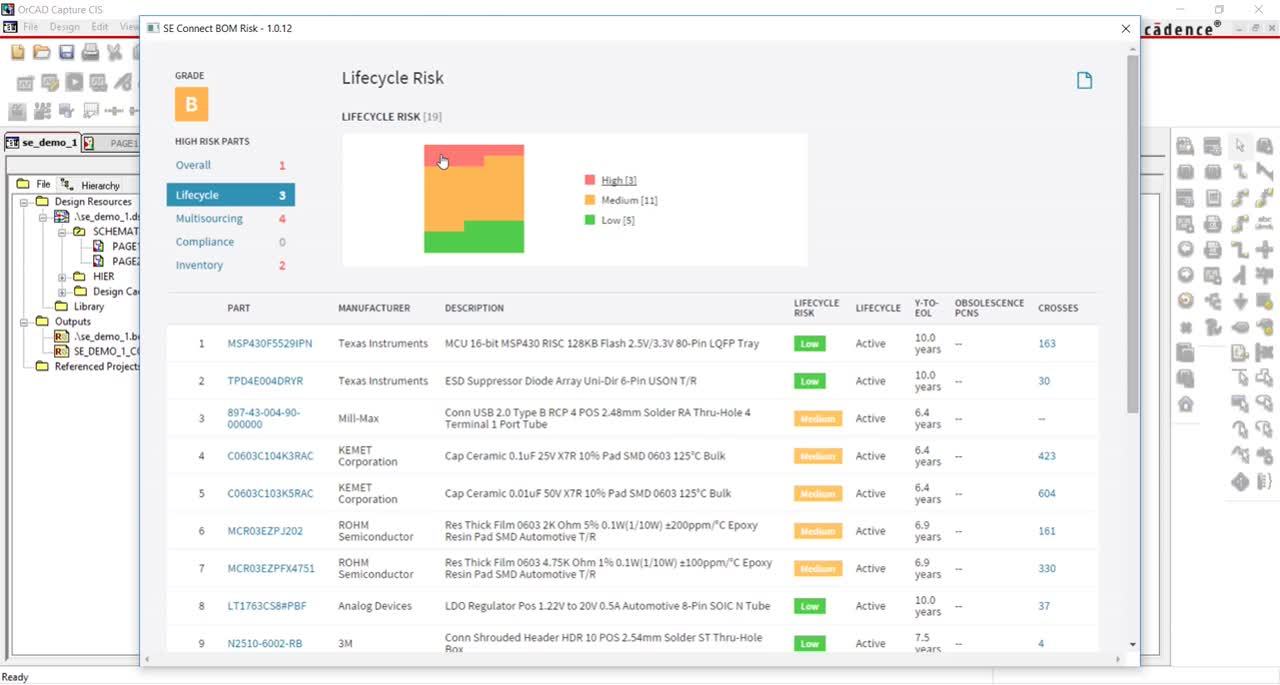The height and width of the screenshot is (685, 1280).
Task: Collapse the Outputs tree node
Action: coord(23,322)
